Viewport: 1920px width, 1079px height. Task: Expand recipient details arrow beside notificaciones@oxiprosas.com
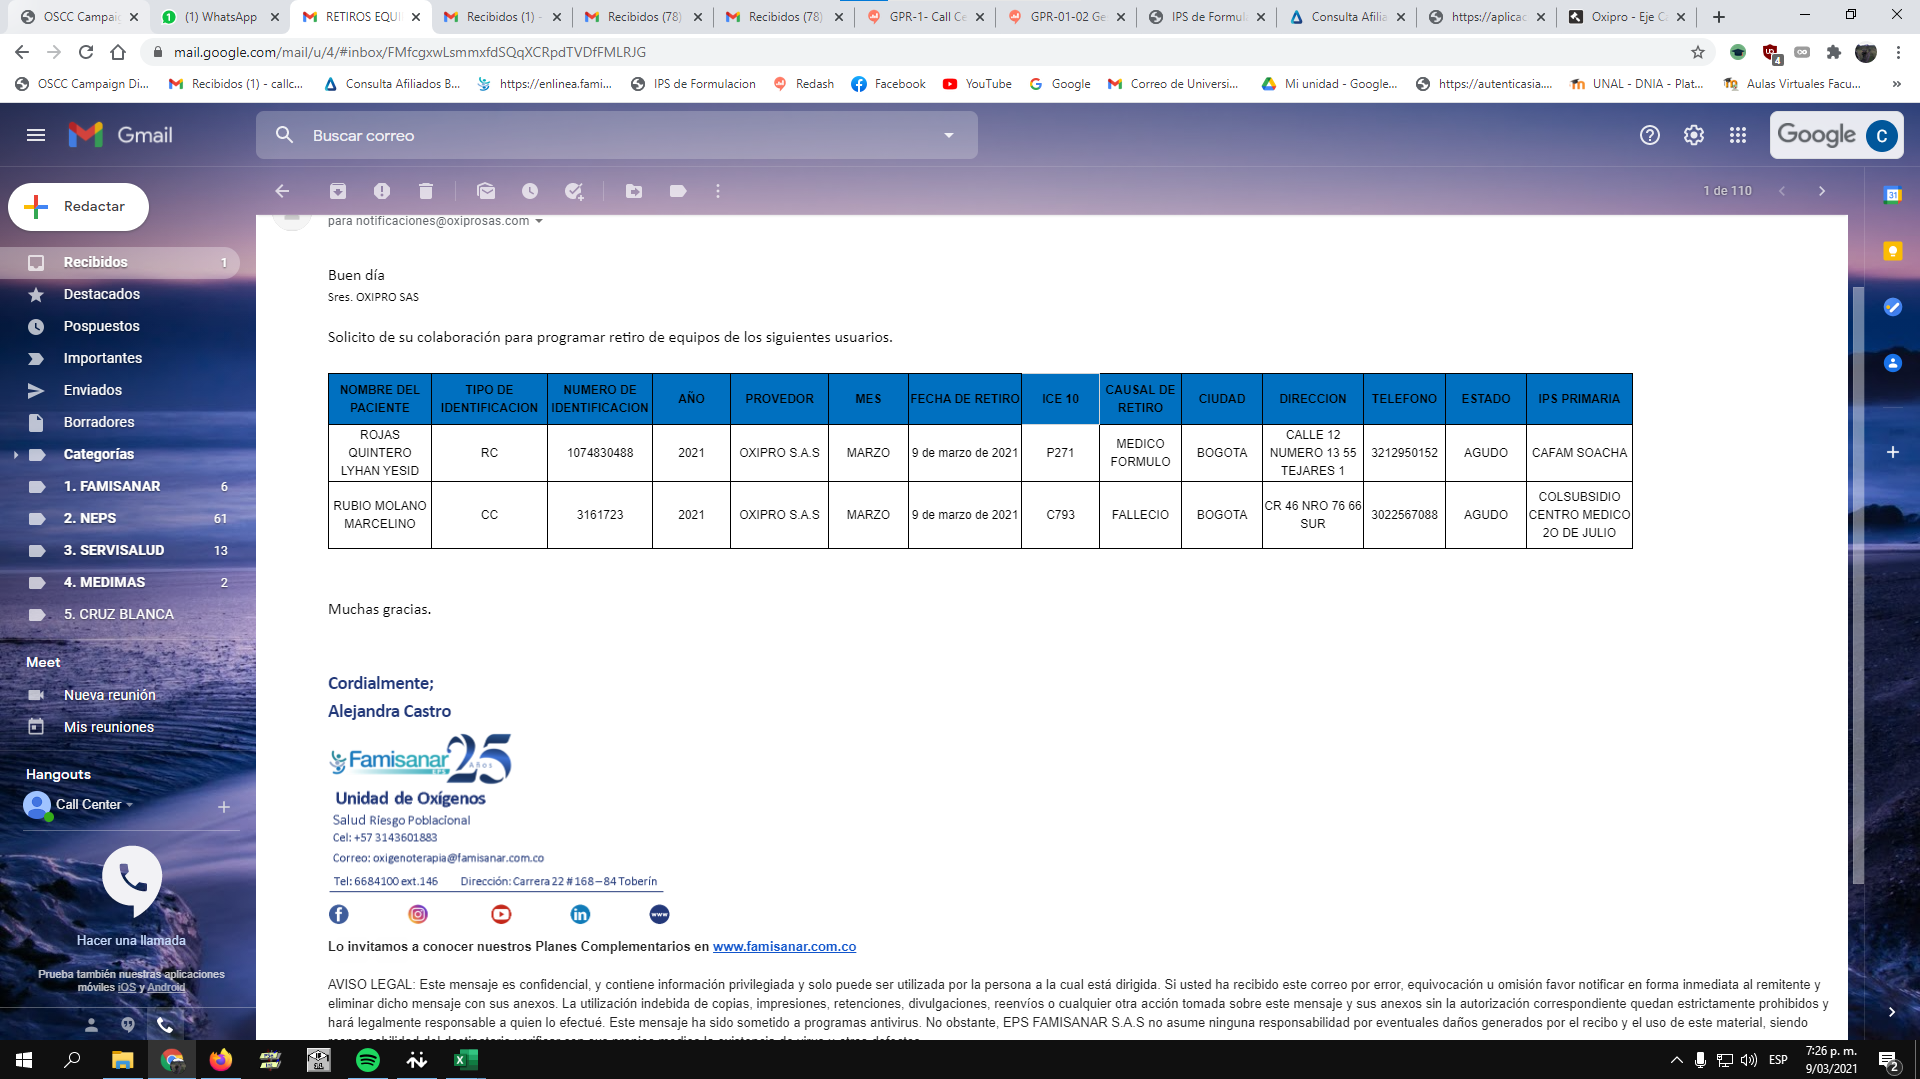pyautogui.click(x=539, y=221)
